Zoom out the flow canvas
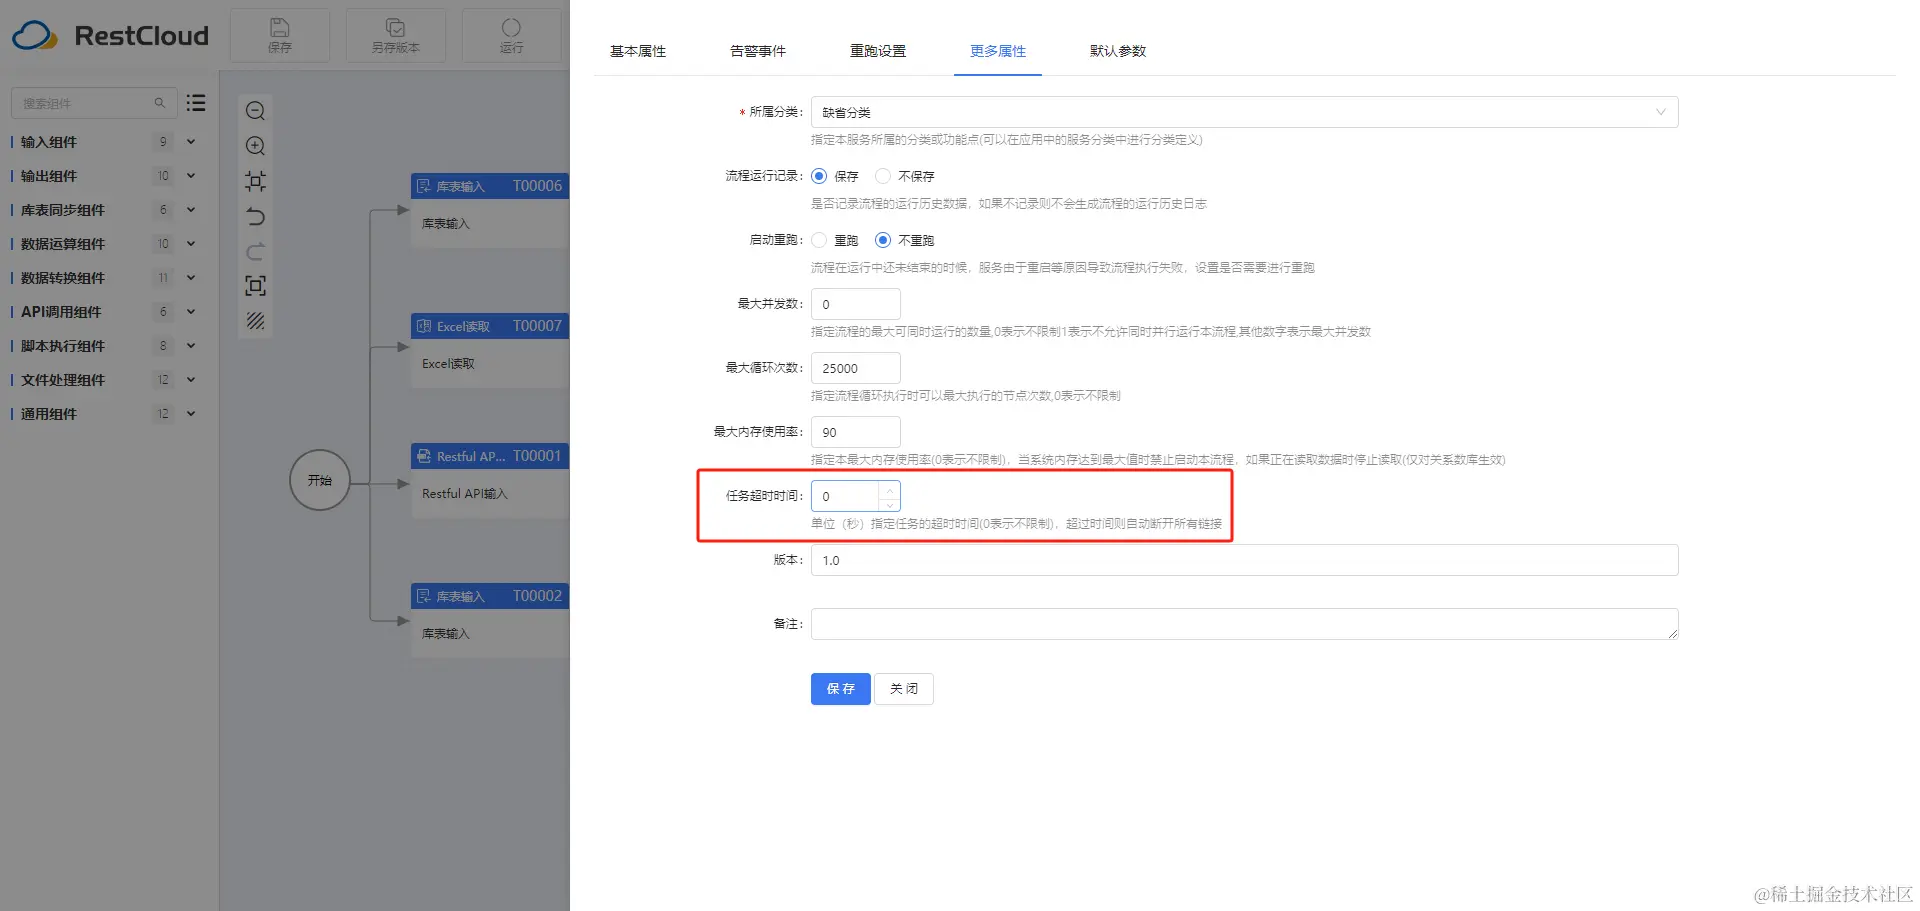 (256, 111)
